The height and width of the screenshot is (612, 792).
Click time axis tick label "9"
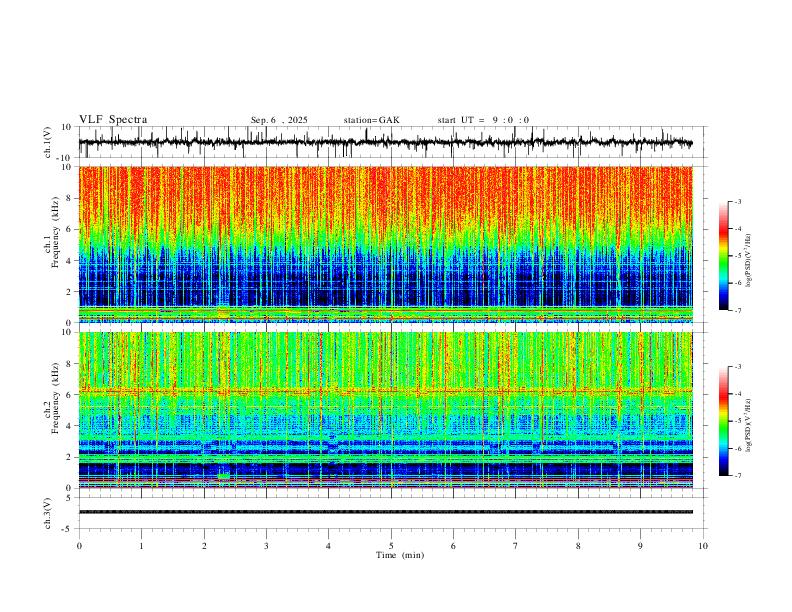(x=640, y=546)
